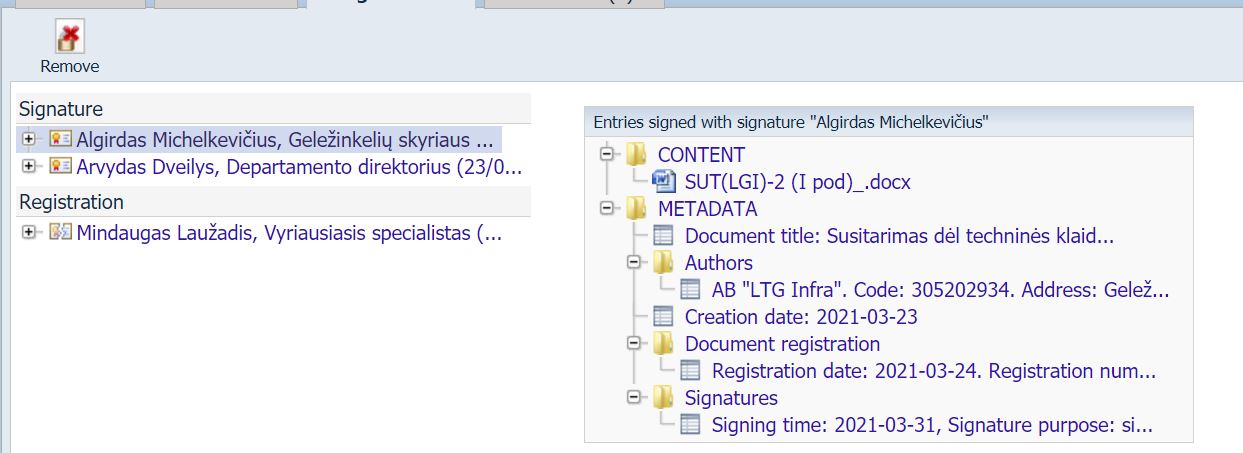Select the Document title entry
Screen dimensions: 1243x453
899,236
